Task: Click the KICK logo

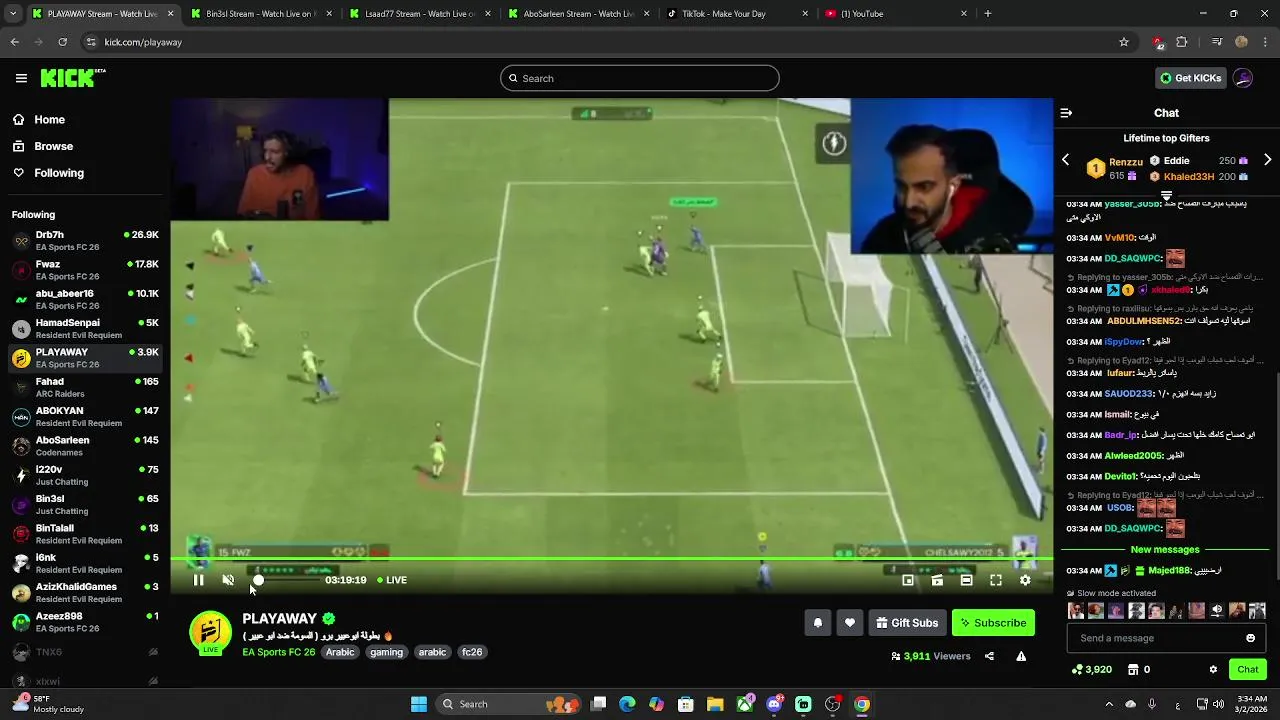Action: (73, 78)
